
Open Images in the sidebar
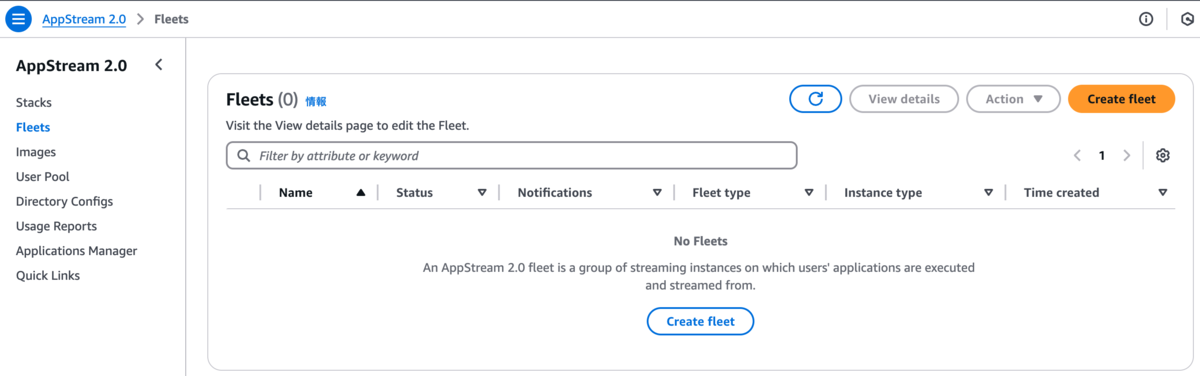point(36,152)
